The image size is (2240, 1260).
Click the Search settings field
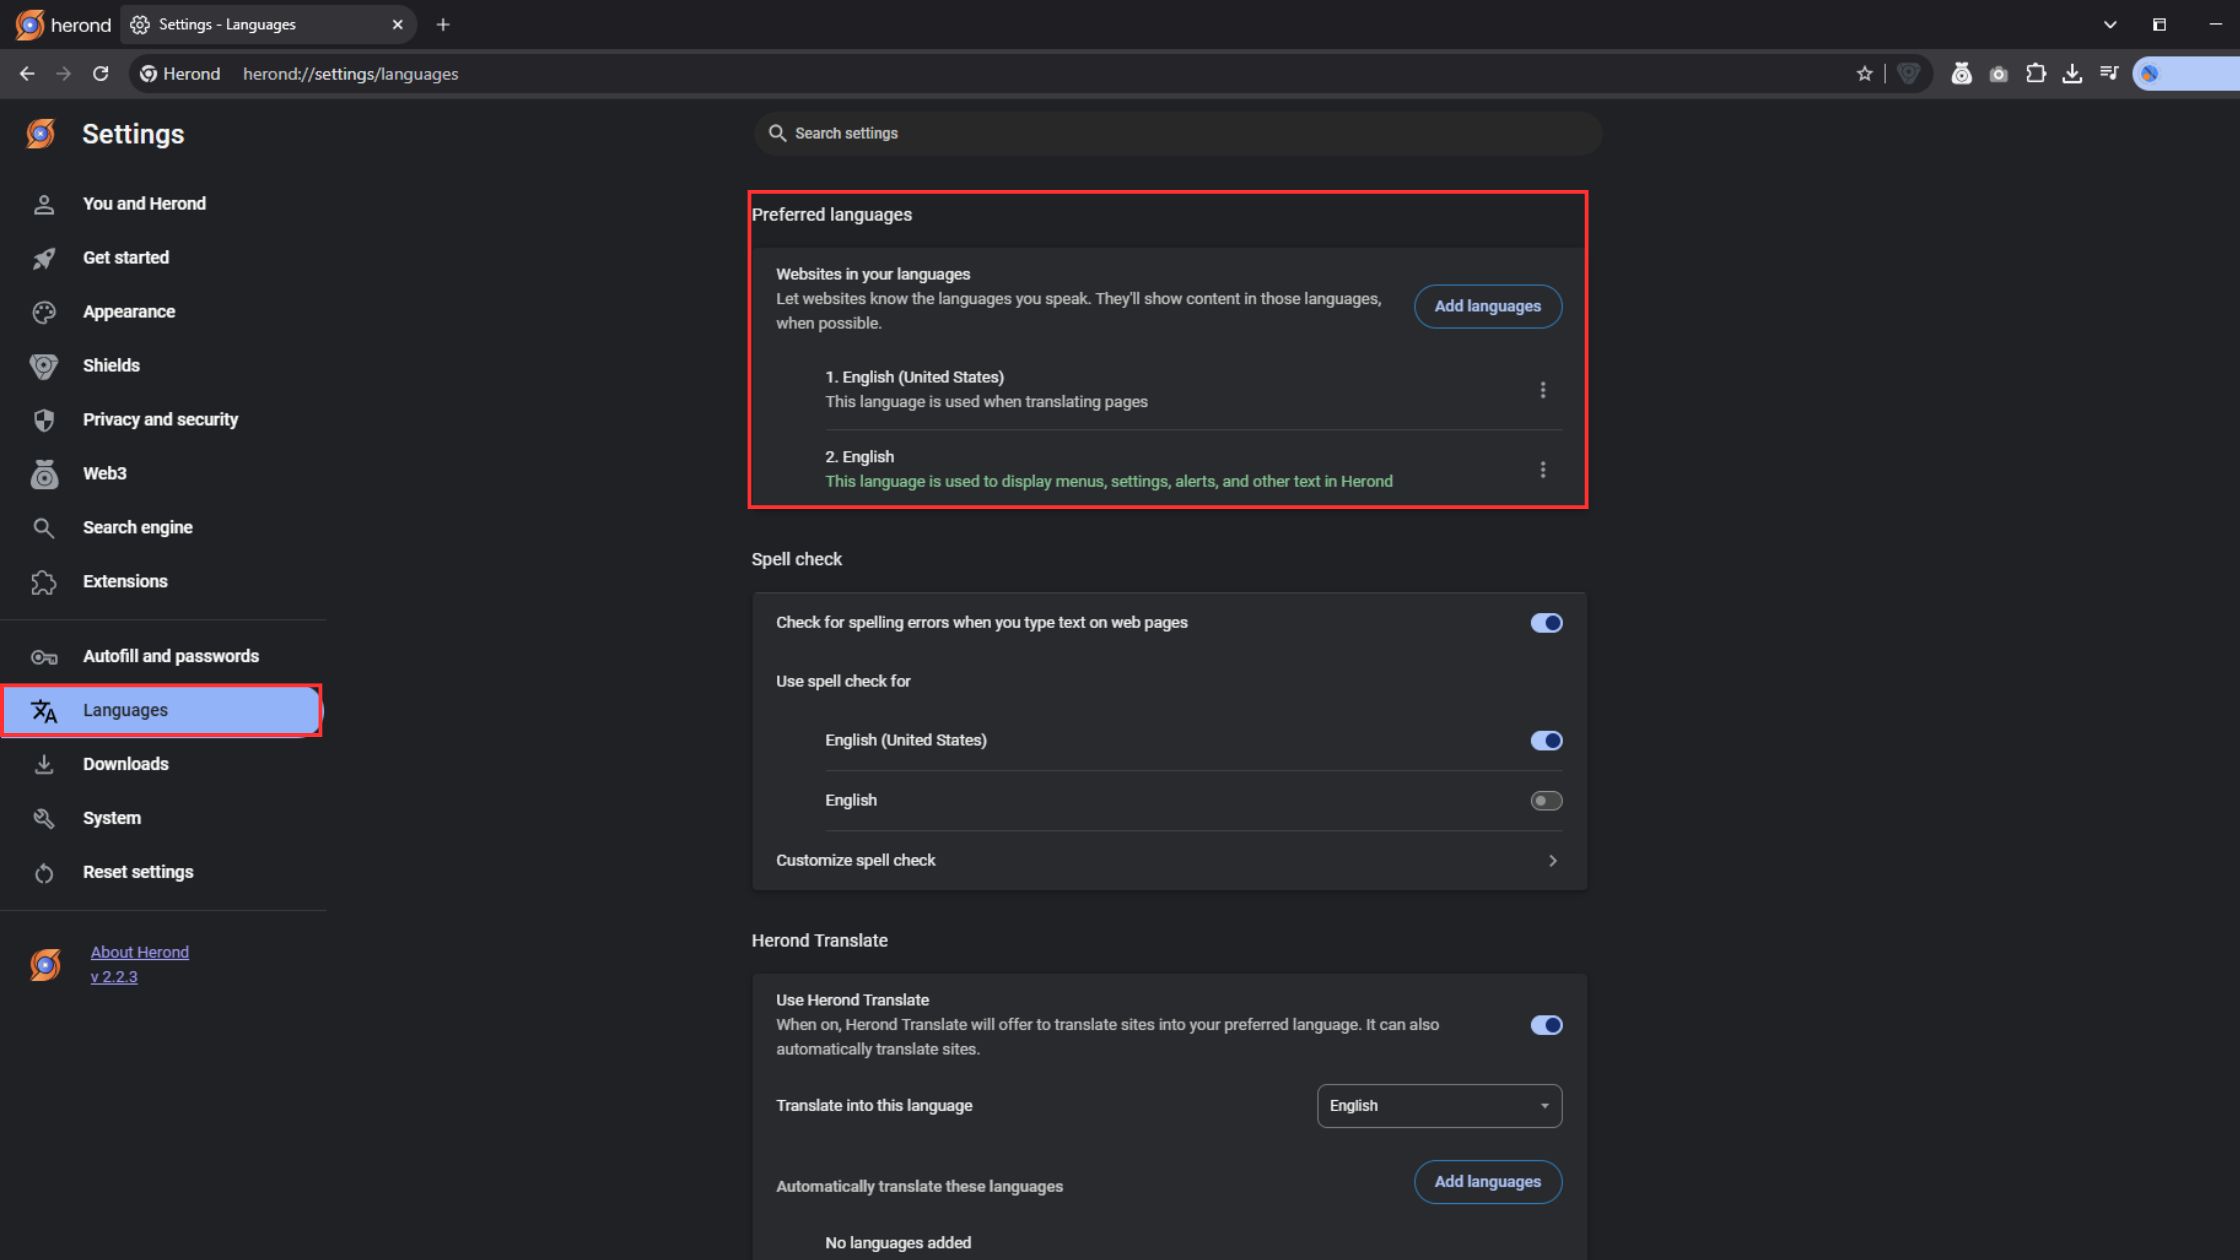1176,133
